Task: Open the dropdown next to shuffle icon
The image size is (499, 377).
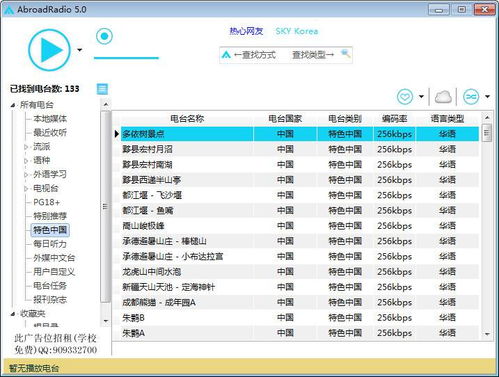Action: (x=487, y=97)
